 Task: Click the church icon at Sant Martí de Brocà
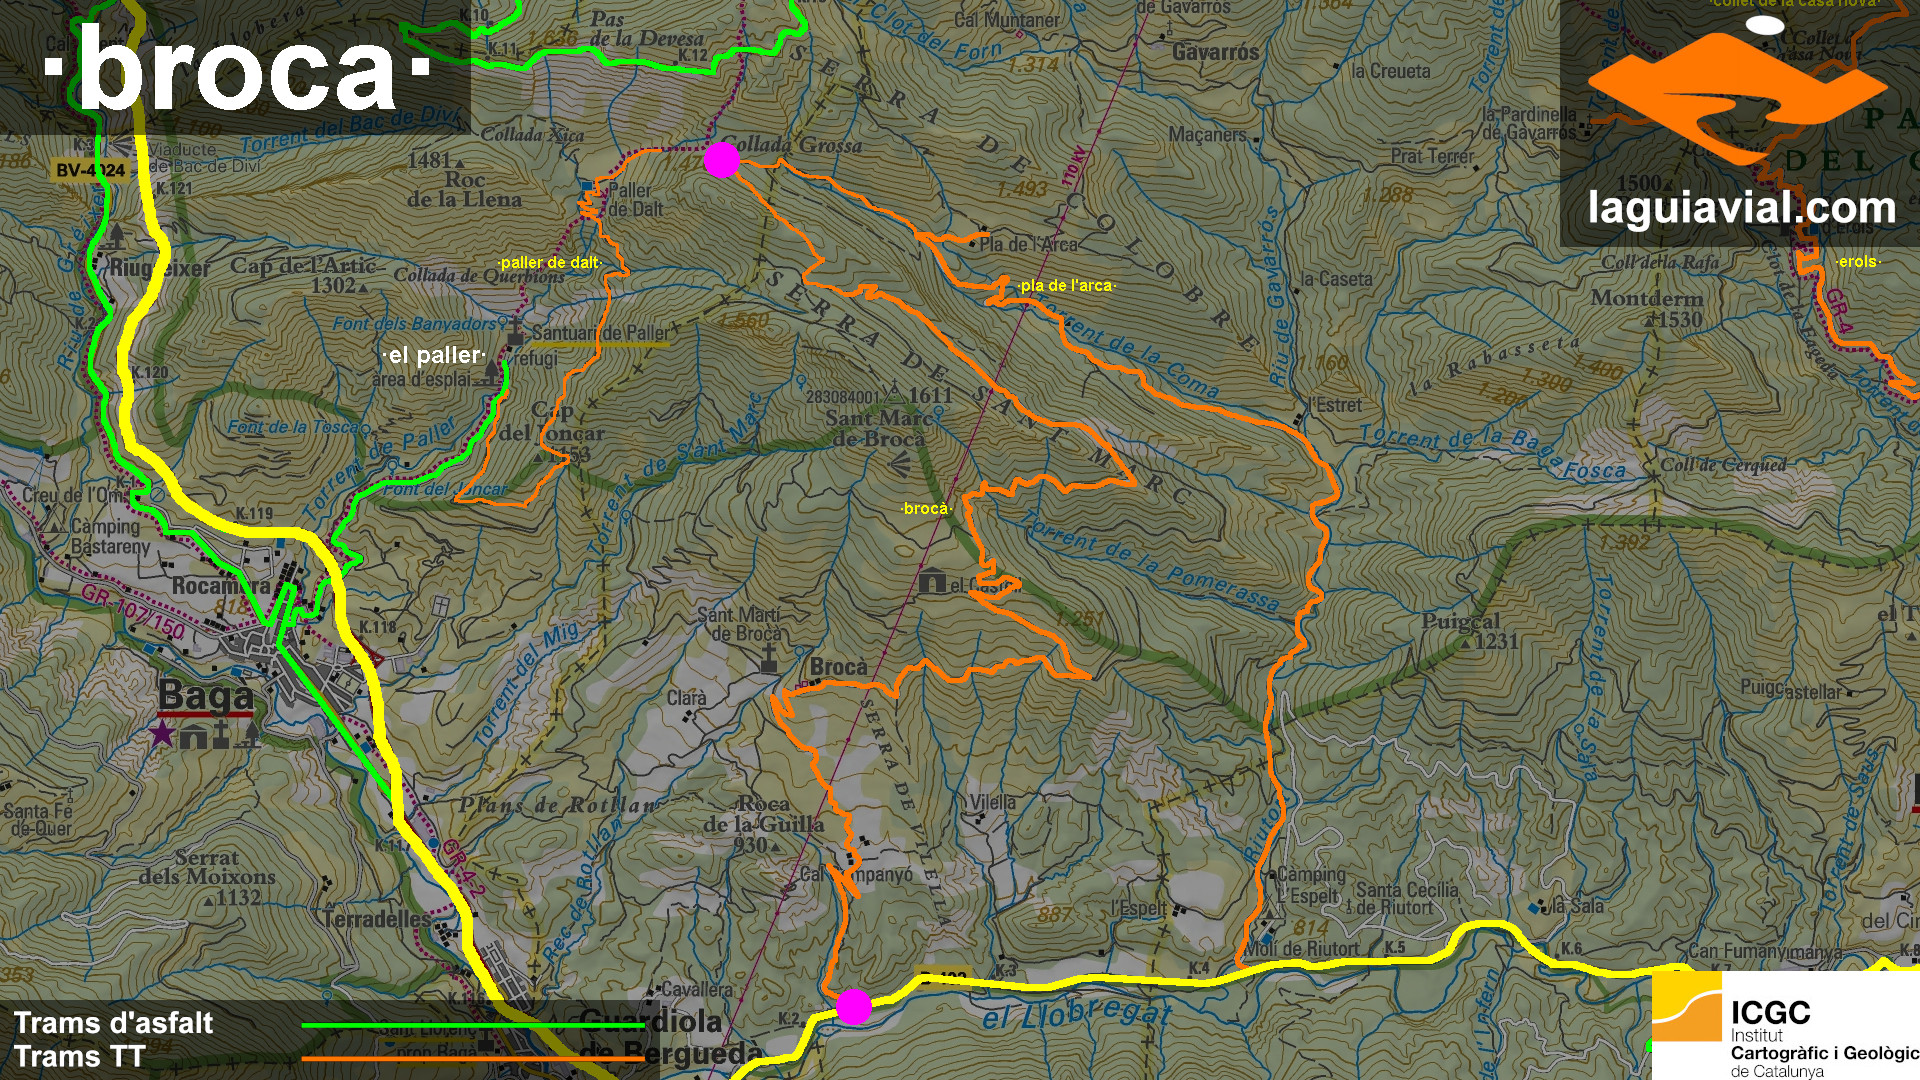[x=769, y=657]
